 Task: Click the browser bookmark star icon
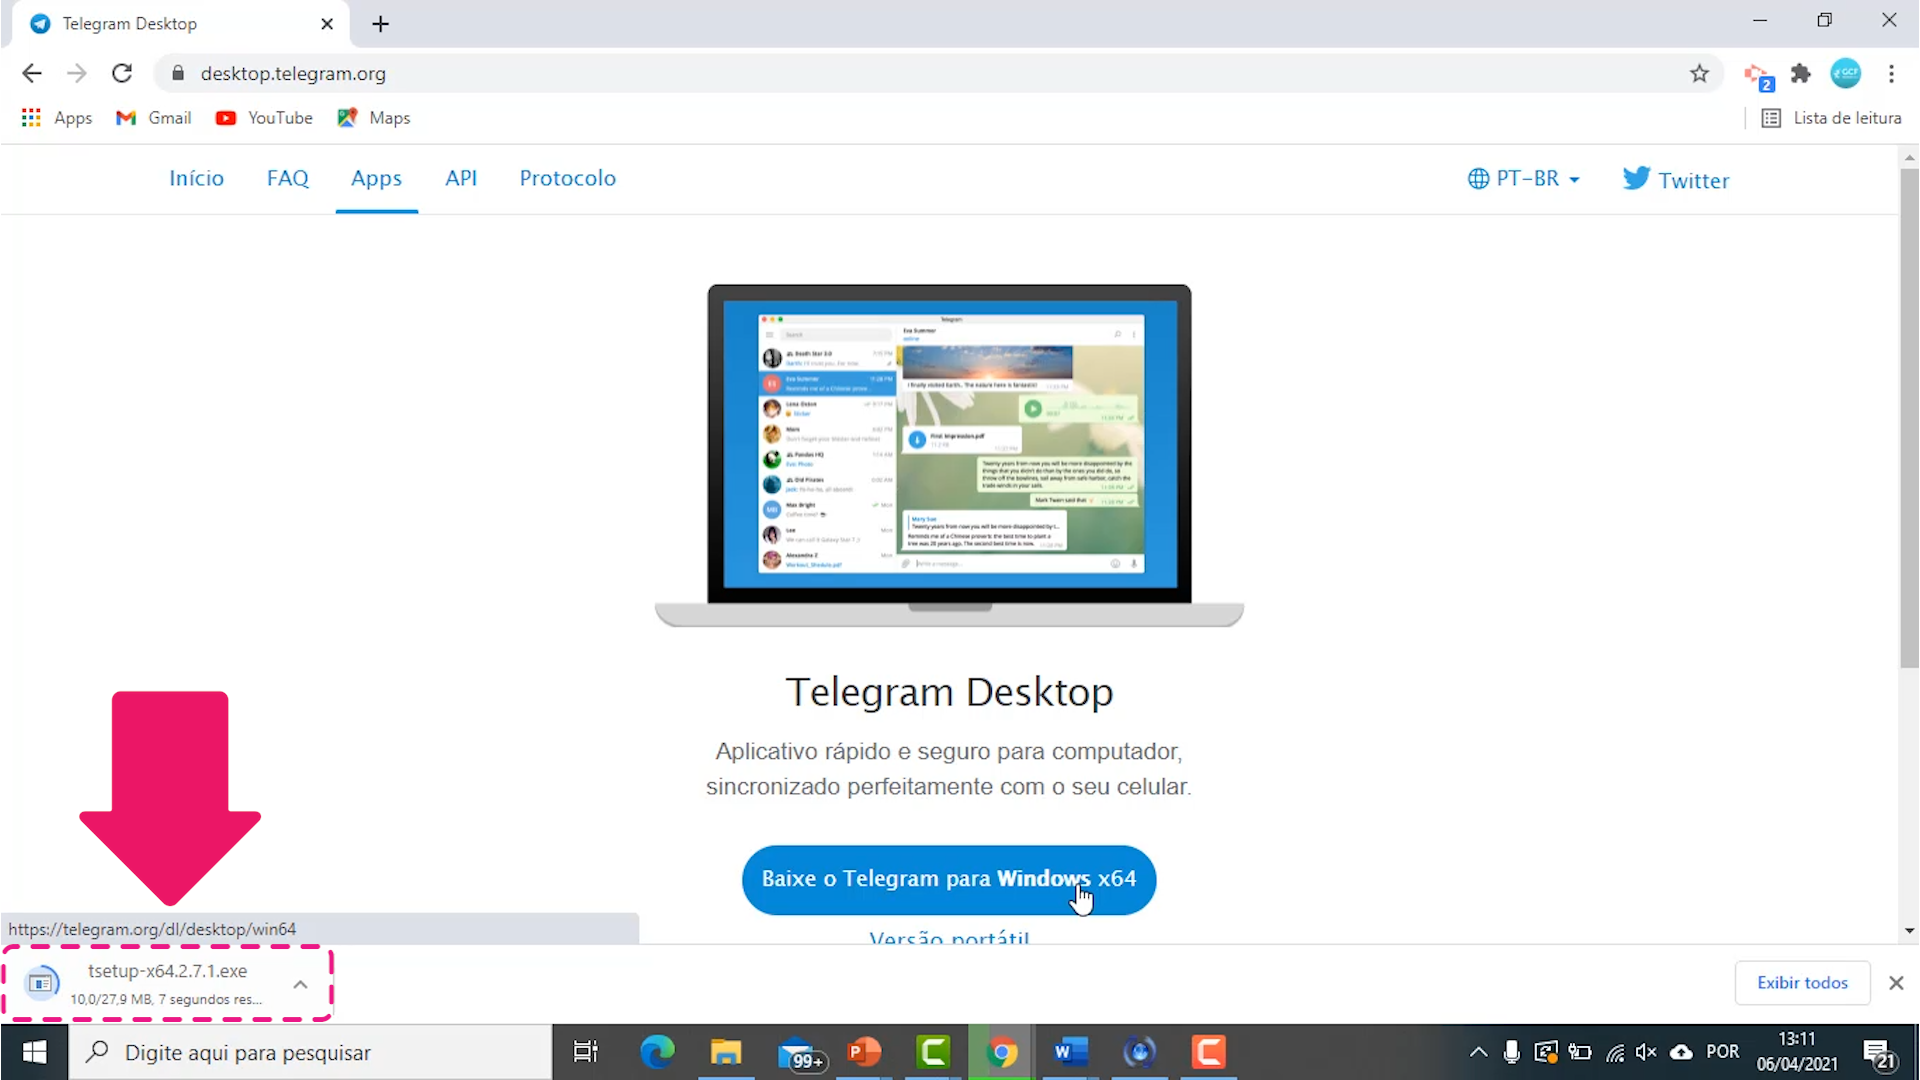tap(1700, 73)
